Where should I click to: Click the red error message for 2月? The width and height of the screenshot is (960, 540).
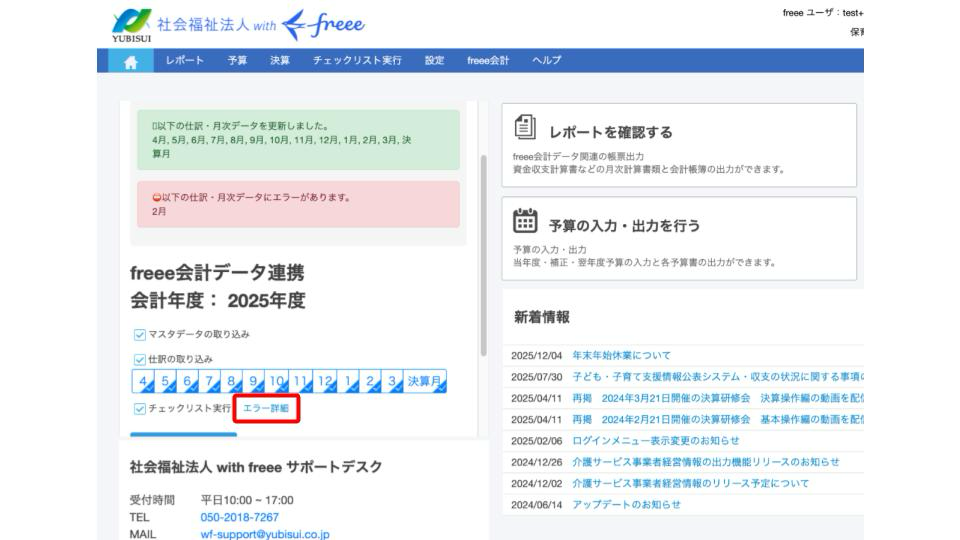click(298, 204)
